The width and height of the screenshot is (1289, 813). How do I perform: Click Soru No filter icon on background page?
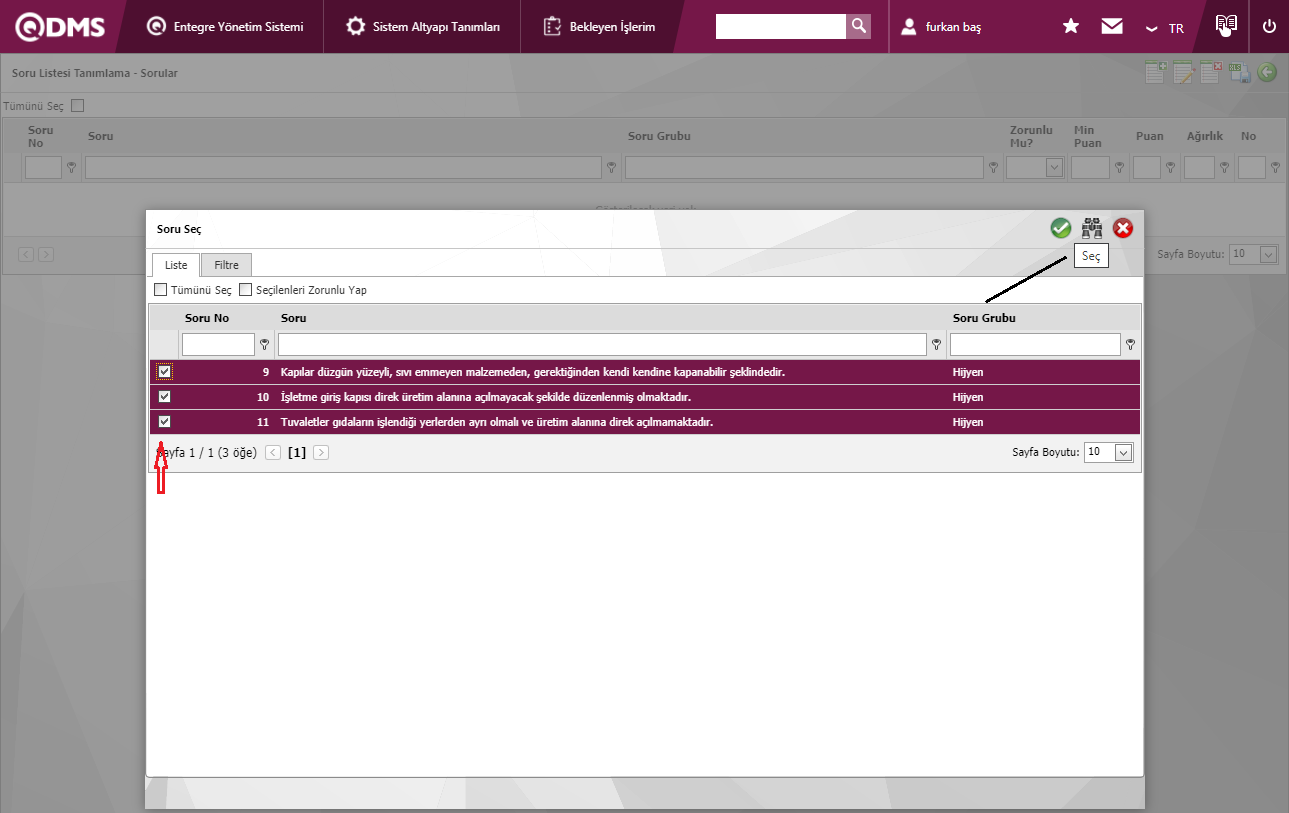click(x=71, y=168)
